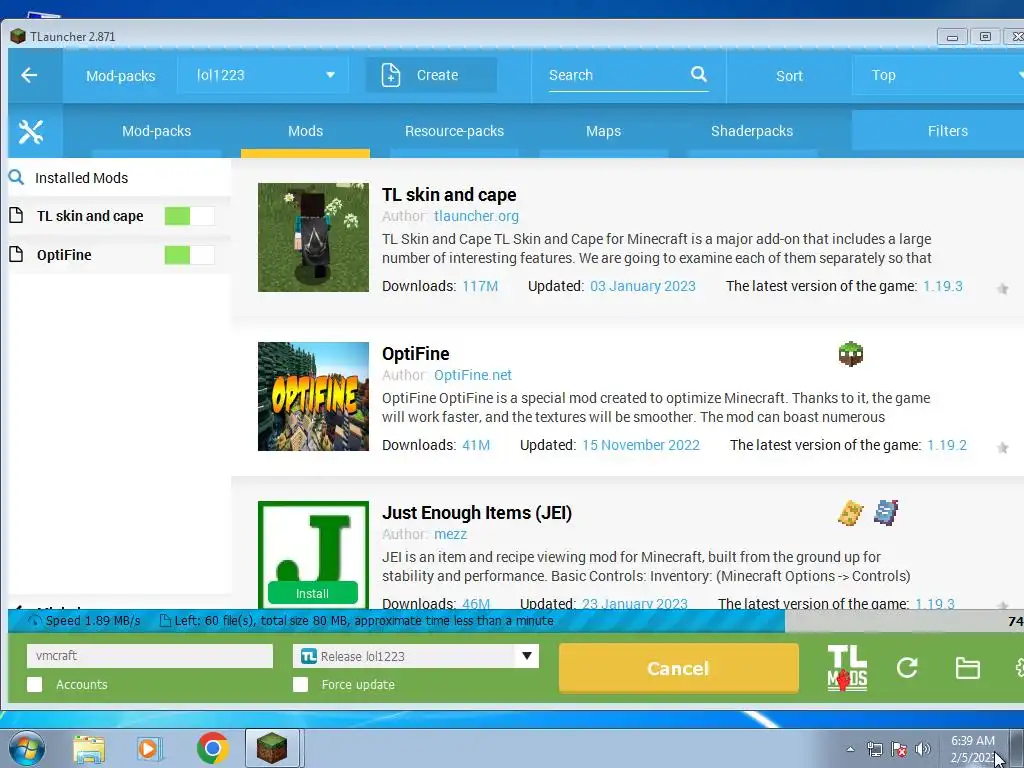Favorite OptiFine with its star icon
The width and height of the screenshot is (1024, 768).
[x=1002, y=447]
